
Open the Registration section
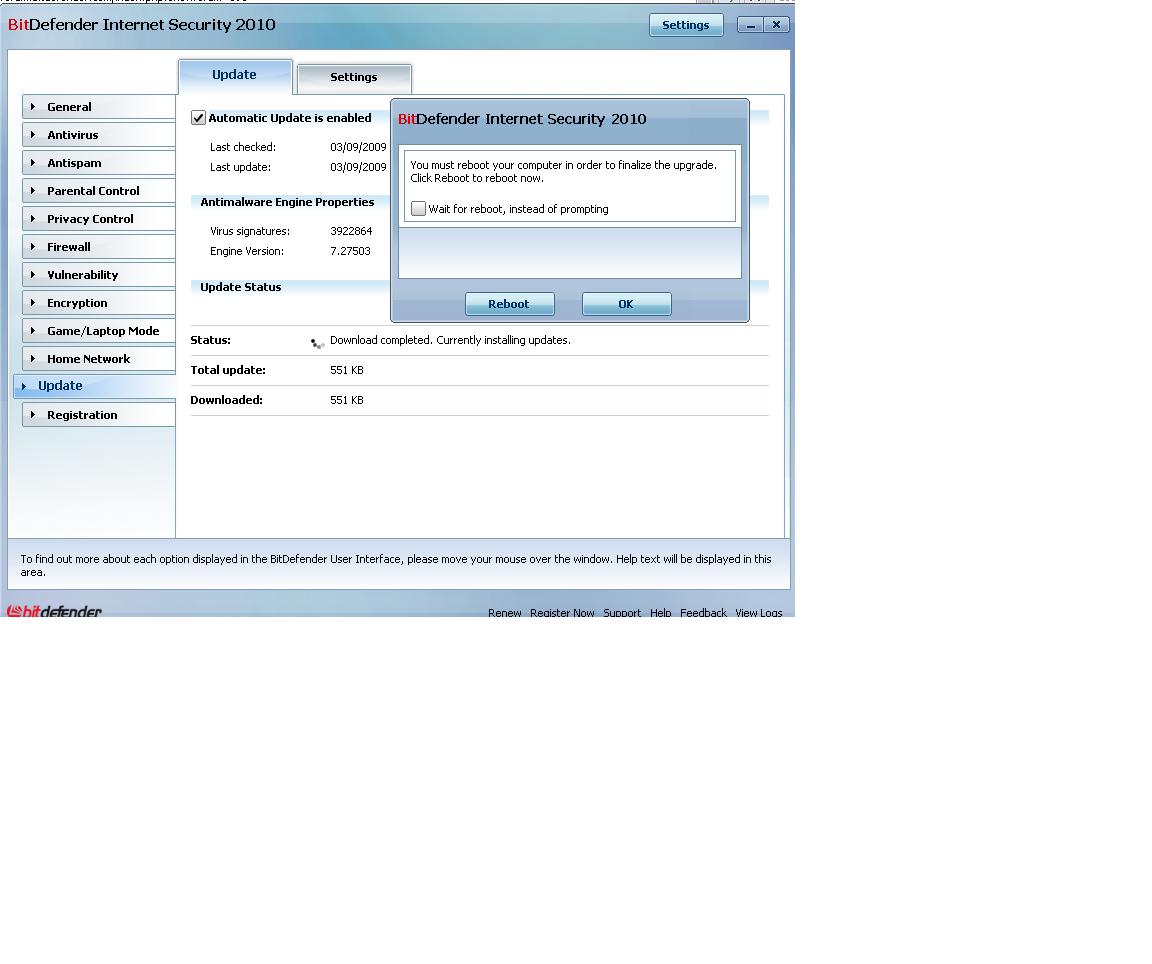click(x=98, y=414)
